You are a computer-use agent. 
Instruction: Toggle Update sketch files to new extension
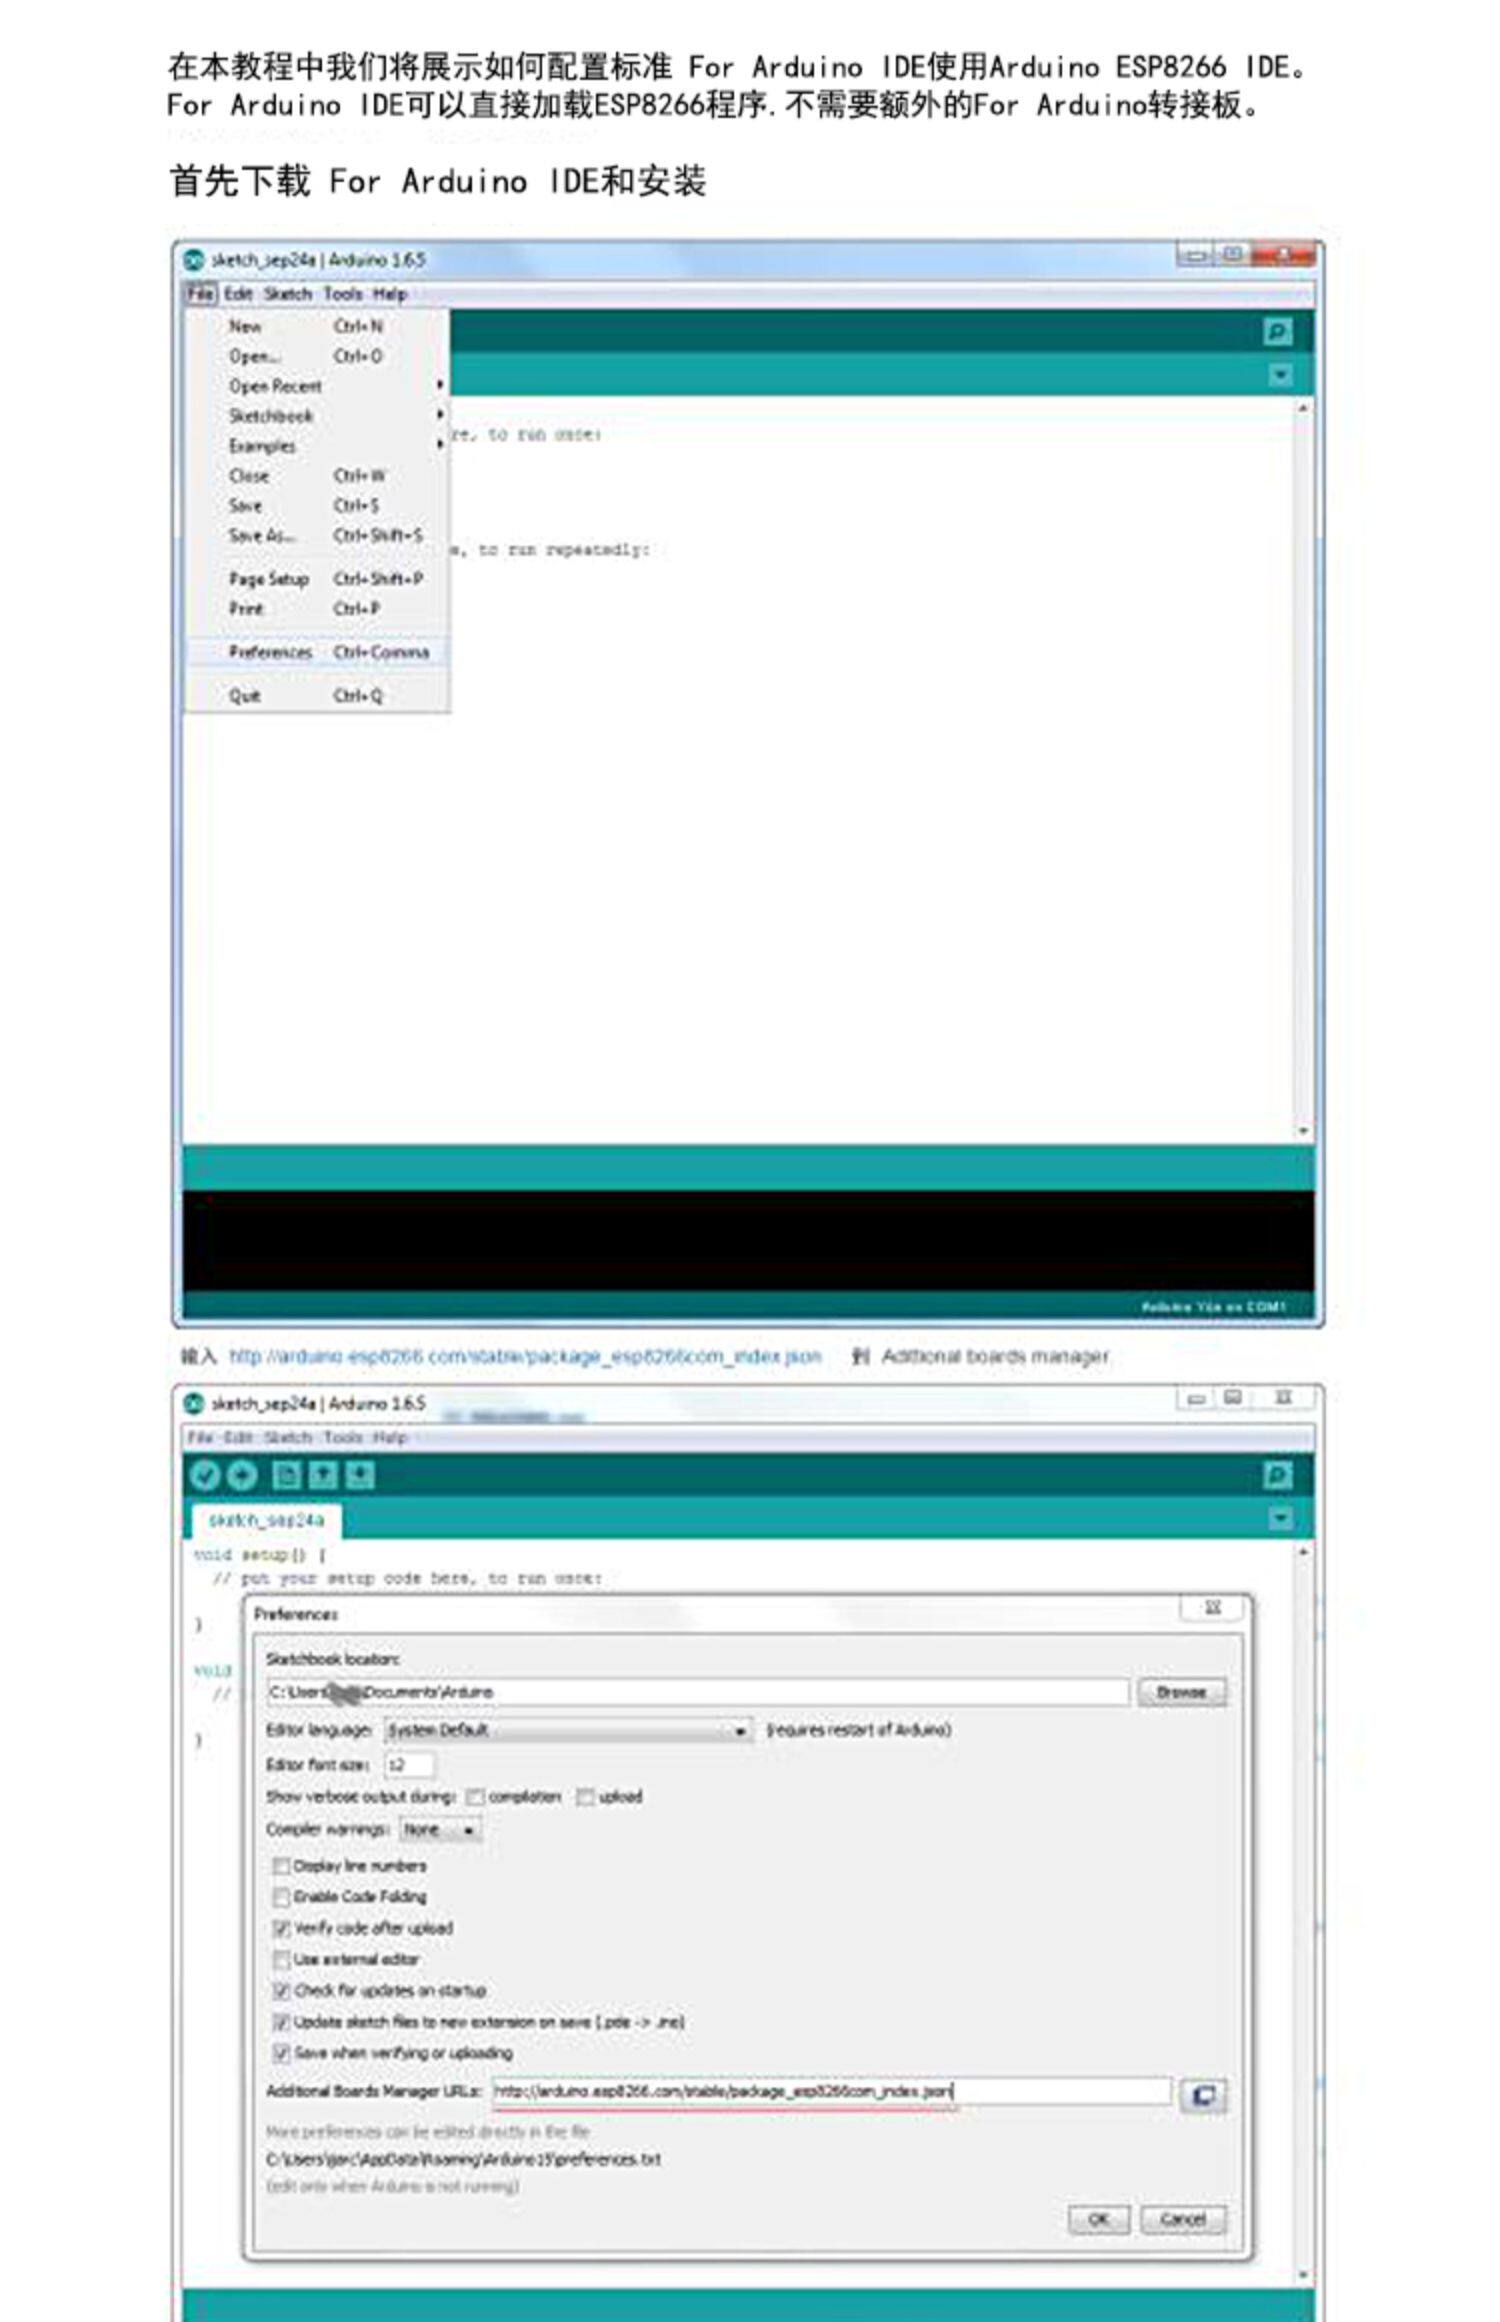coord(282,2022)
